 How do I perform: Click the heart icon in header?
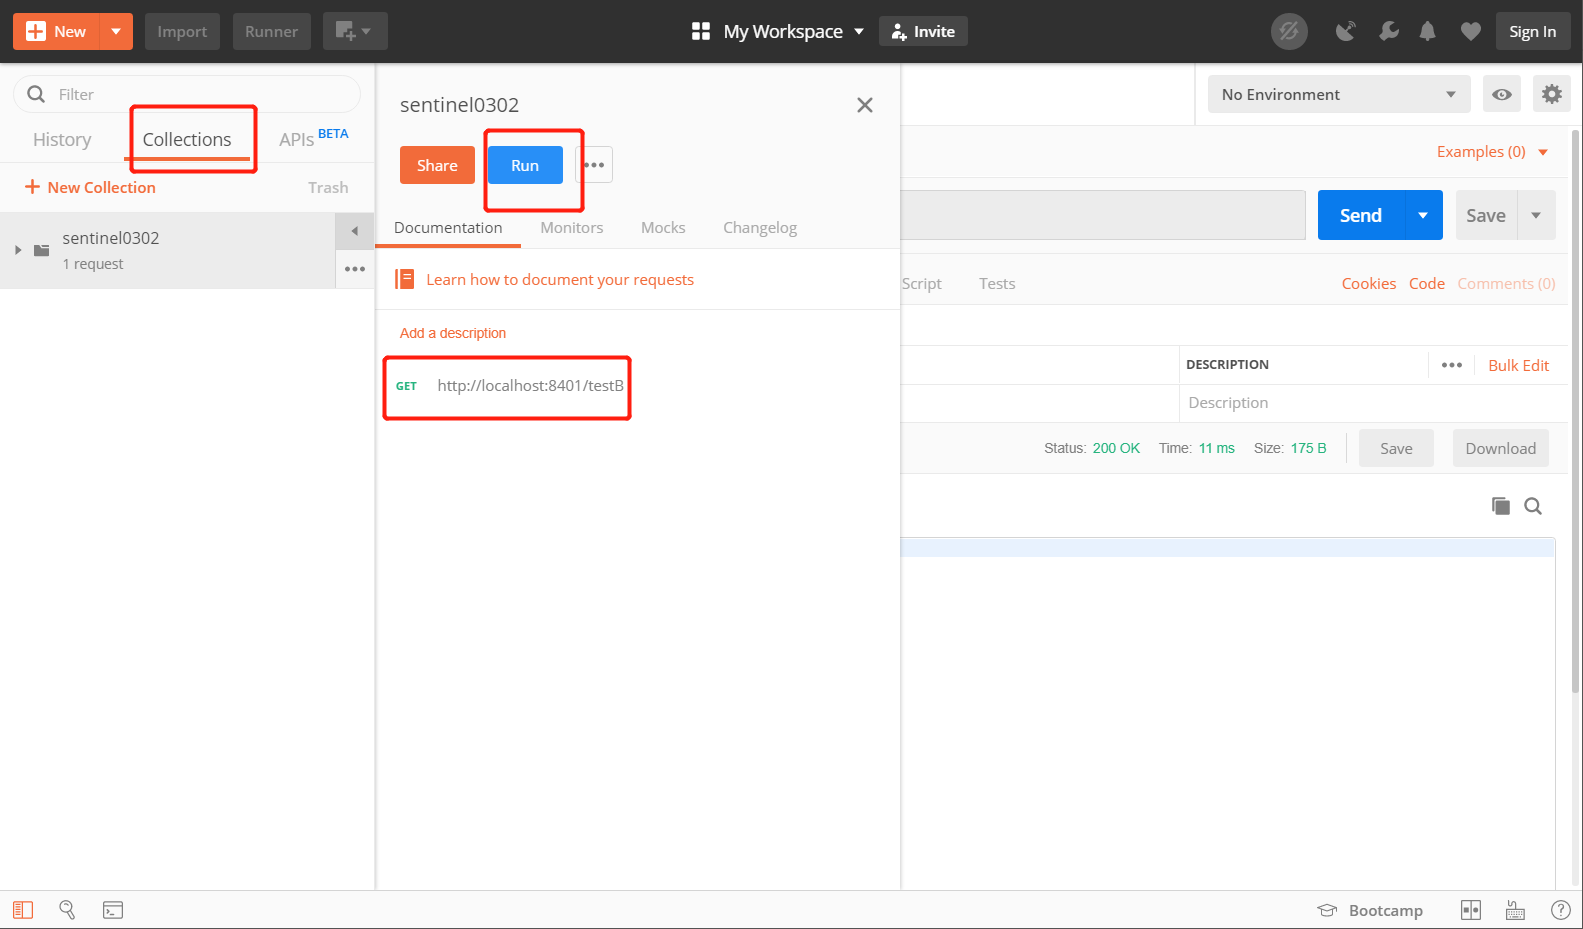click(x=1470, y=31)
